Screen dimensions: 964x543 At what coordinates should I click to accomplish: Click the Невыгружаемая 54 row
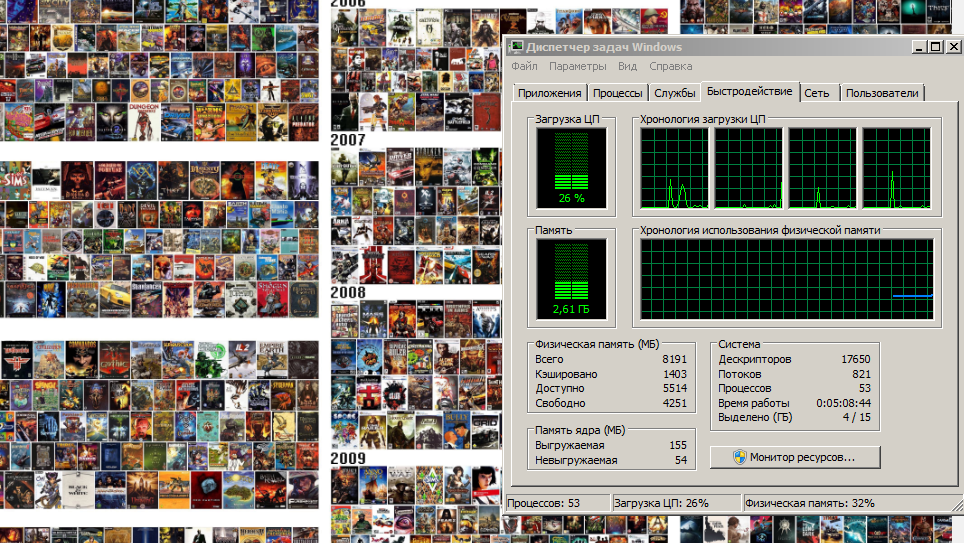(x=610, y=460)
